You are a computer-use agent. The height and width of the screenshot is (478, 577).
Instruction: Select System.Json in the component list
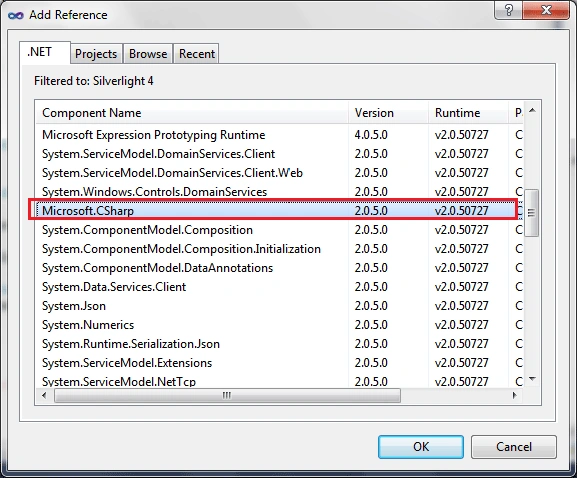(x=280, y=306)
